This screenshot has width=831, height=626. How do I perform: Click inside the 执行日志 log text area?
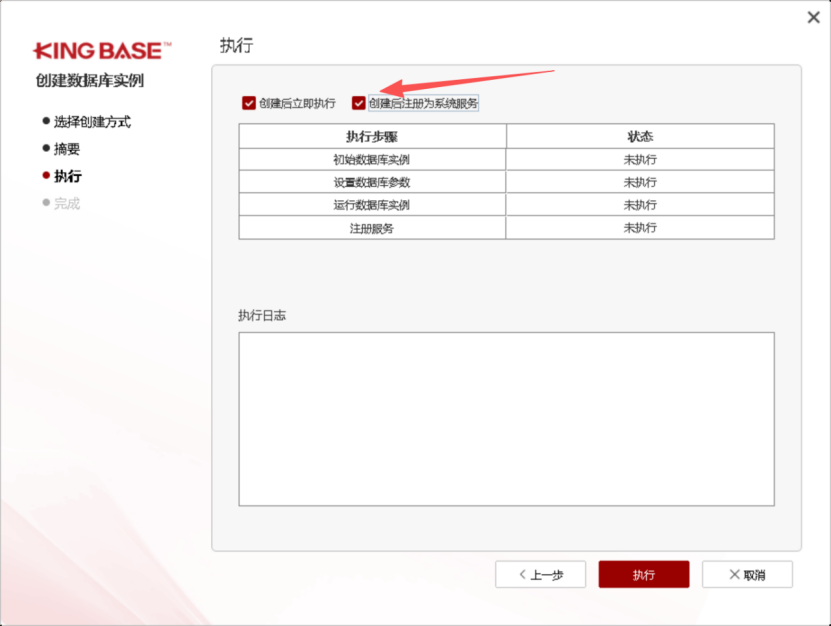pos(506,418)
